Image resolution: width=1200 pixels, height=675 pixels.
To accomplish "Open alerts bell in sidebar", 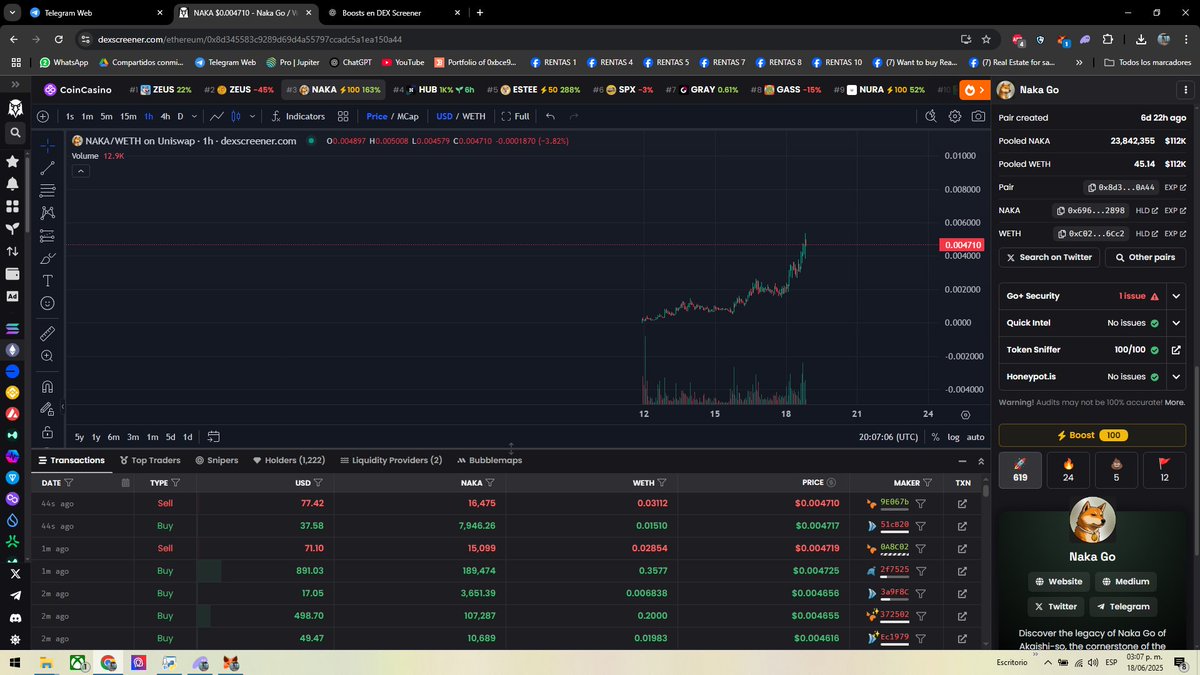I will coord(13,184).
